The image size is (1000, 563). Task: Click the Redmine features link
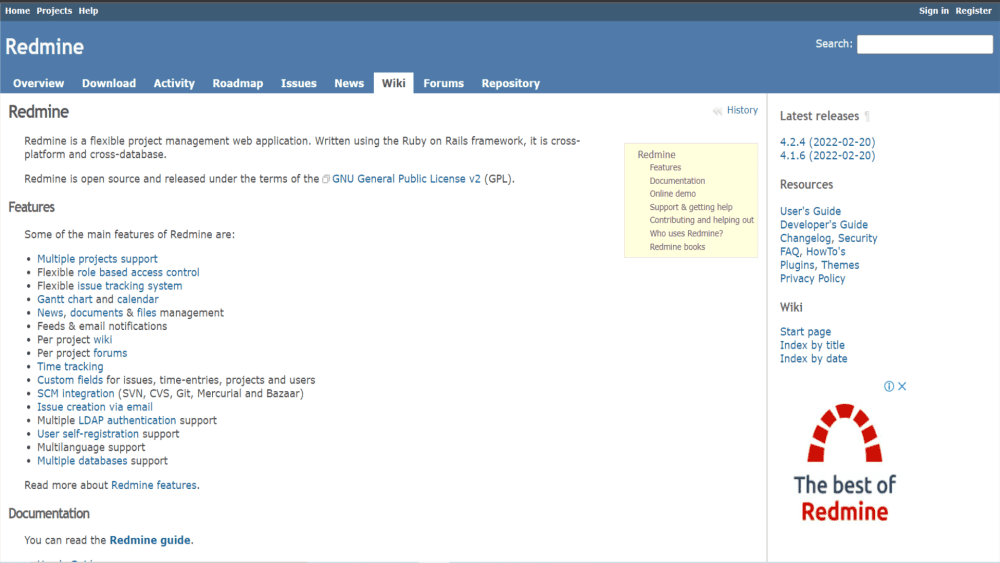tap(154, 485)
